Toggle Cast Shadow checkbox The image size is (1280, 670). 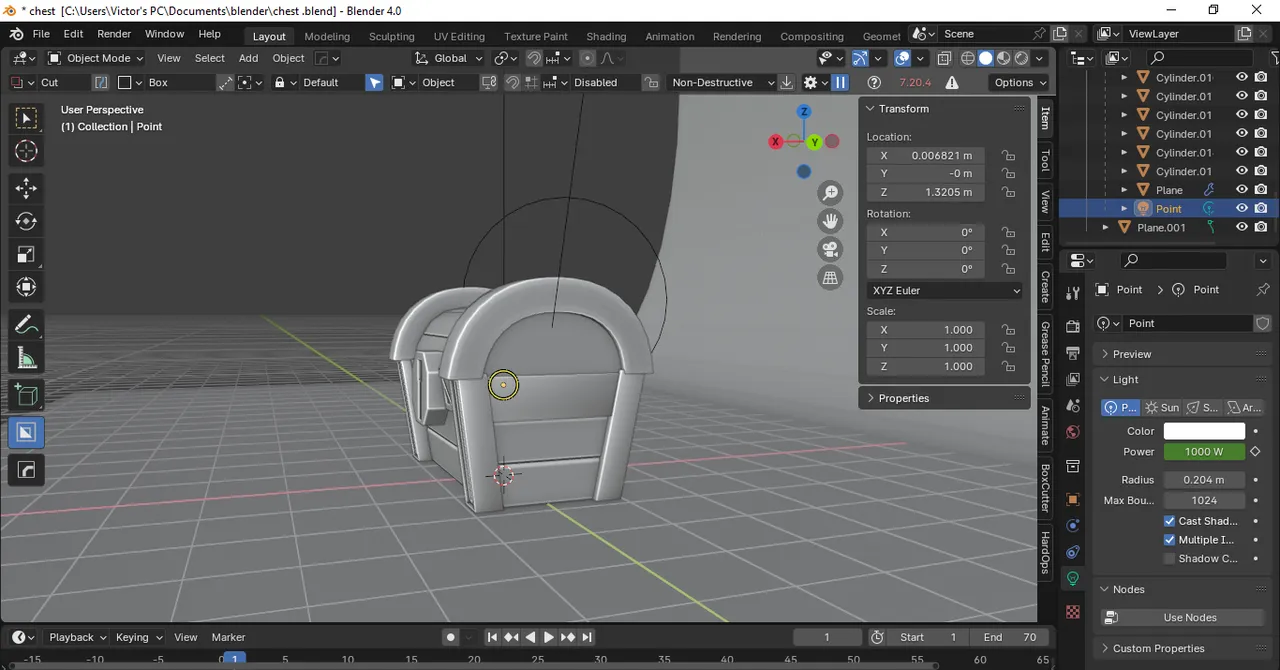pos(1170,521)
